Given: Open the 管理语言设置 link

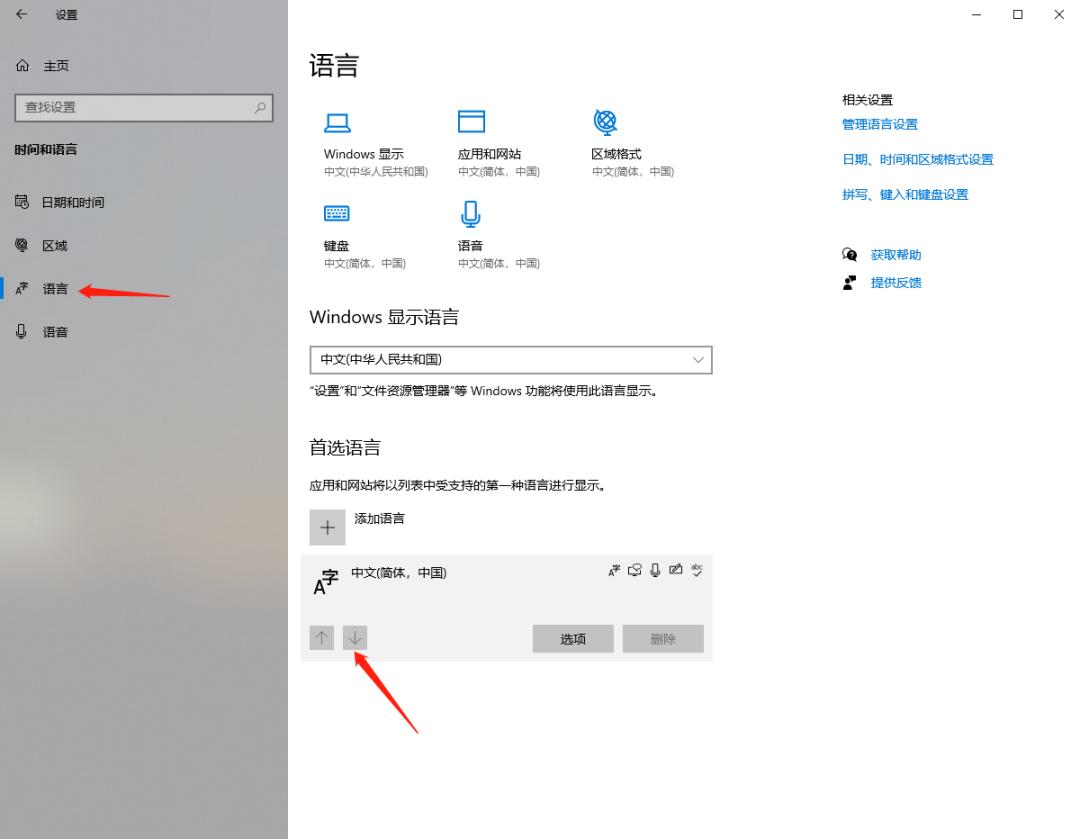Looking at the screenshot, I should pos(879,124).
